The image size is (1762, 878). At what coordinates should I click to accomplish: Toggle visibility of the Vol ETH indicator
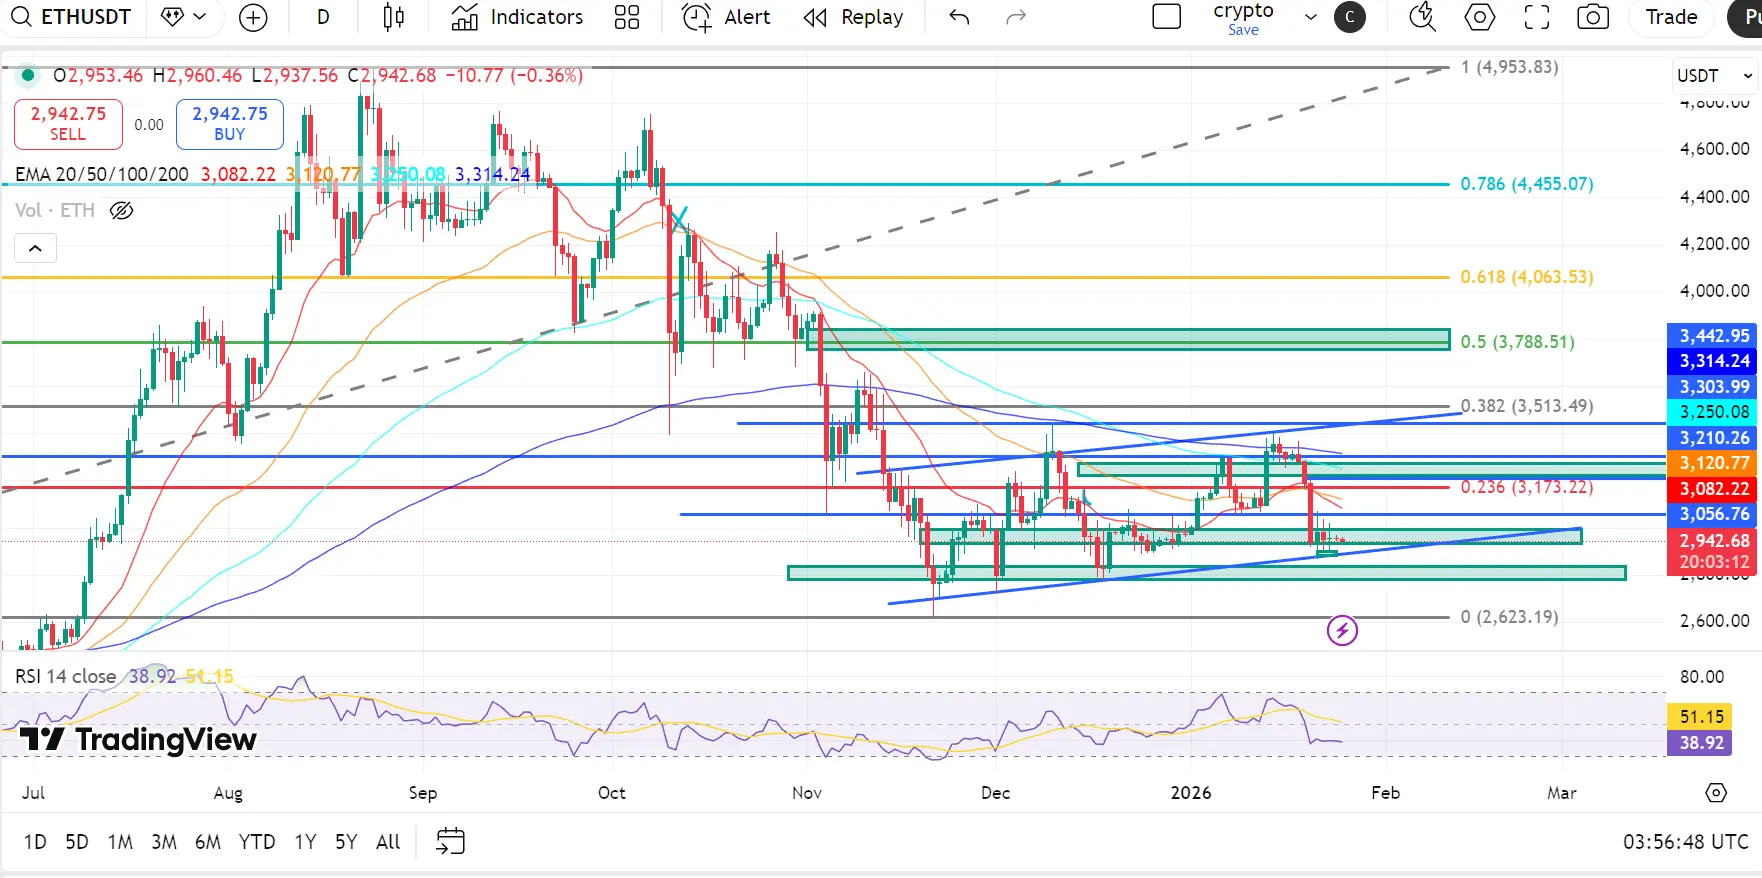click(121, 210)
